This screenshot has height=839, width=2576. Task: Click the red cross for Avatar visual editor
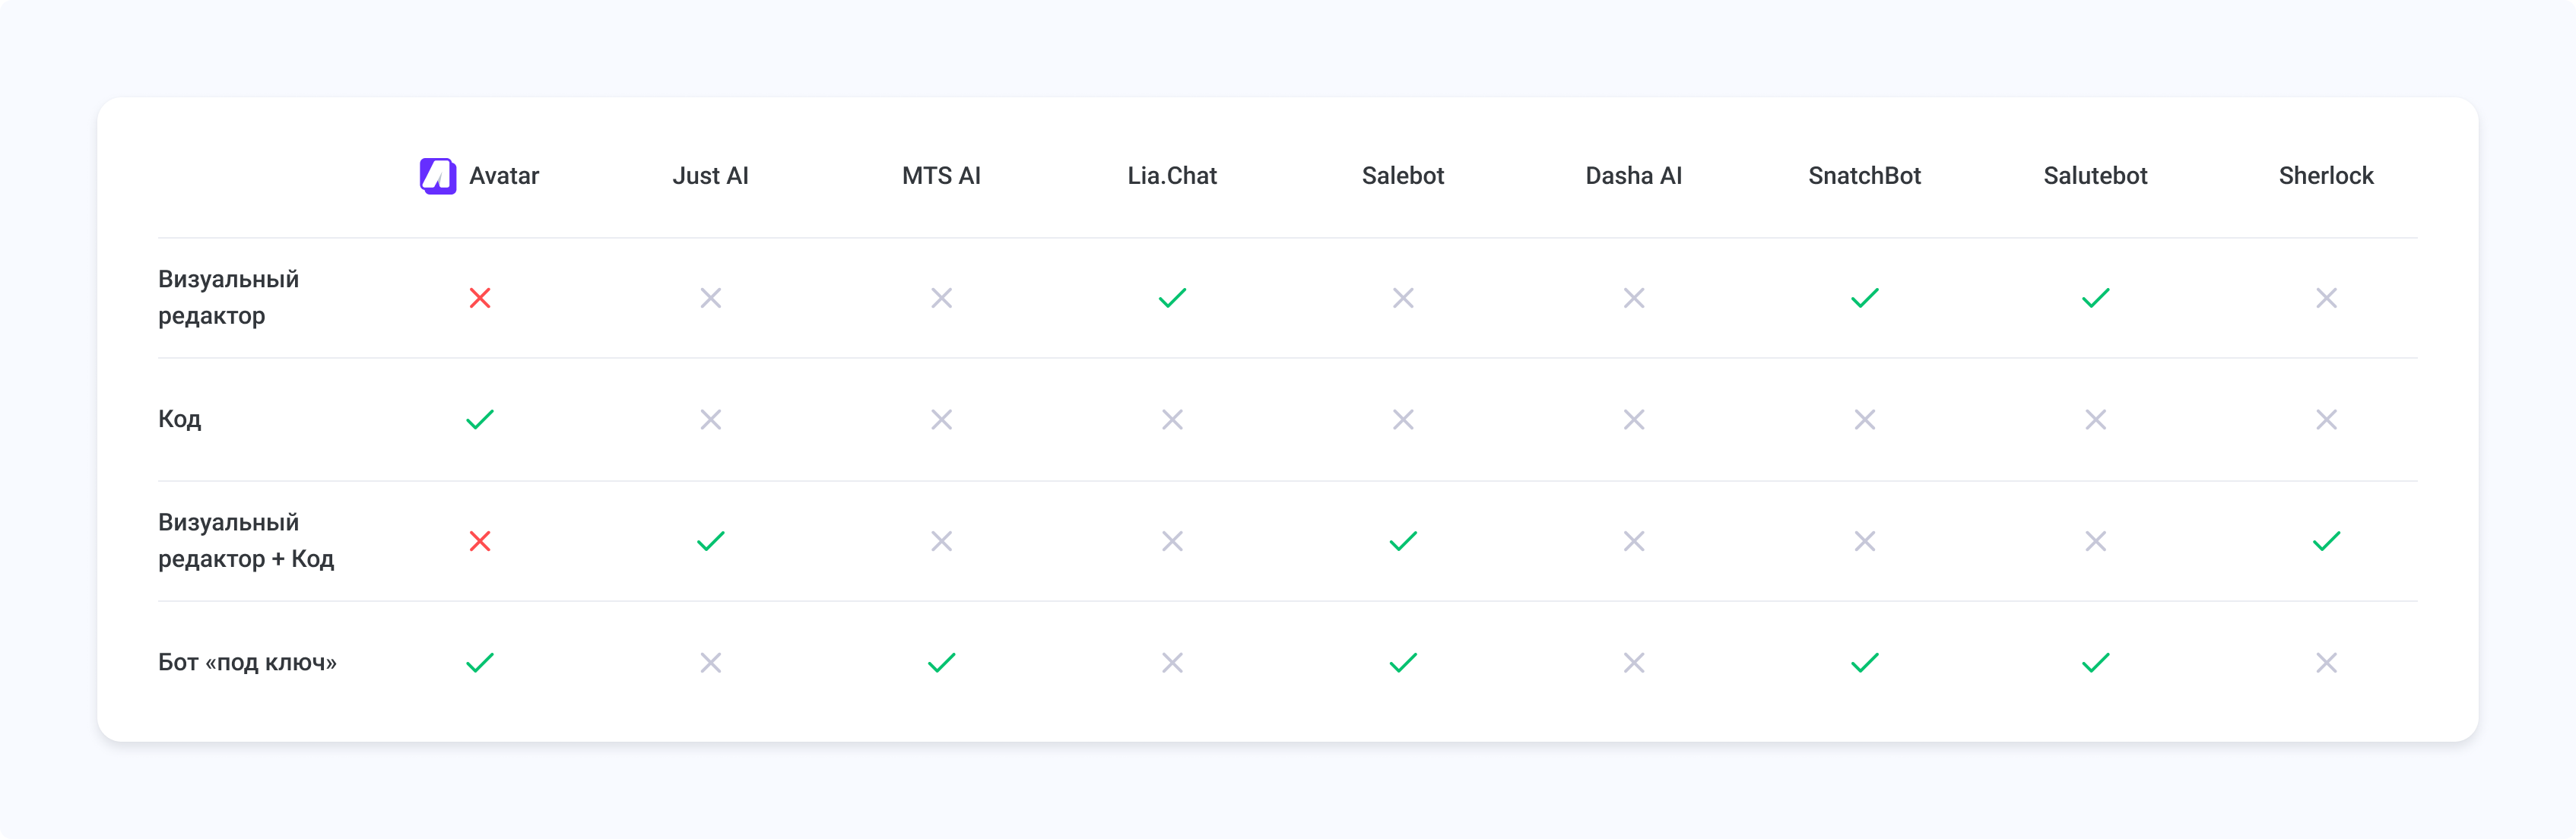coord(480,298)
